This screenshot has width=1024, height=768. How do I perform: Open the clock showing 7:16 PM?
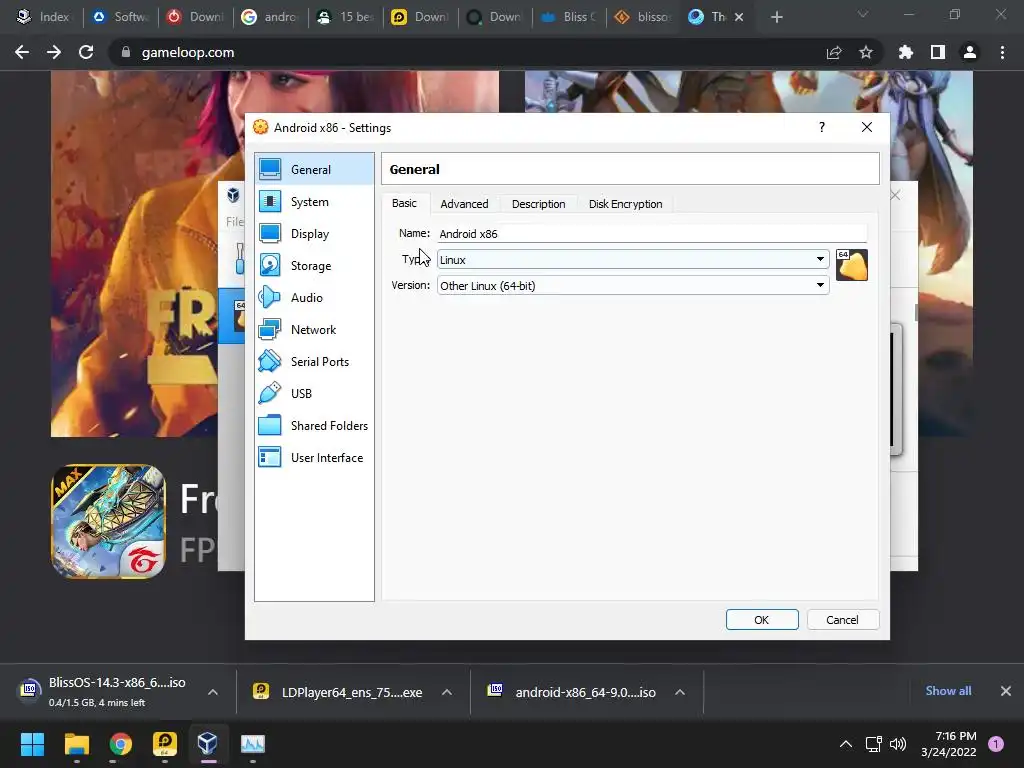[948, 744]
